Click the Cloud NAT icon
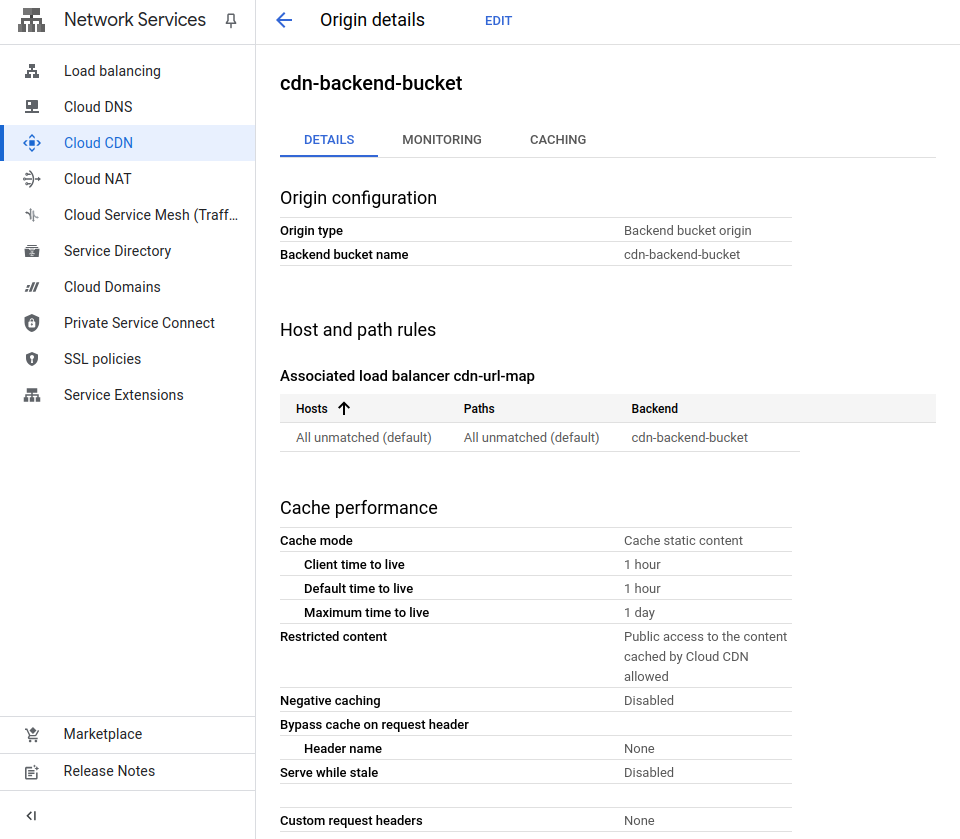 32,179
